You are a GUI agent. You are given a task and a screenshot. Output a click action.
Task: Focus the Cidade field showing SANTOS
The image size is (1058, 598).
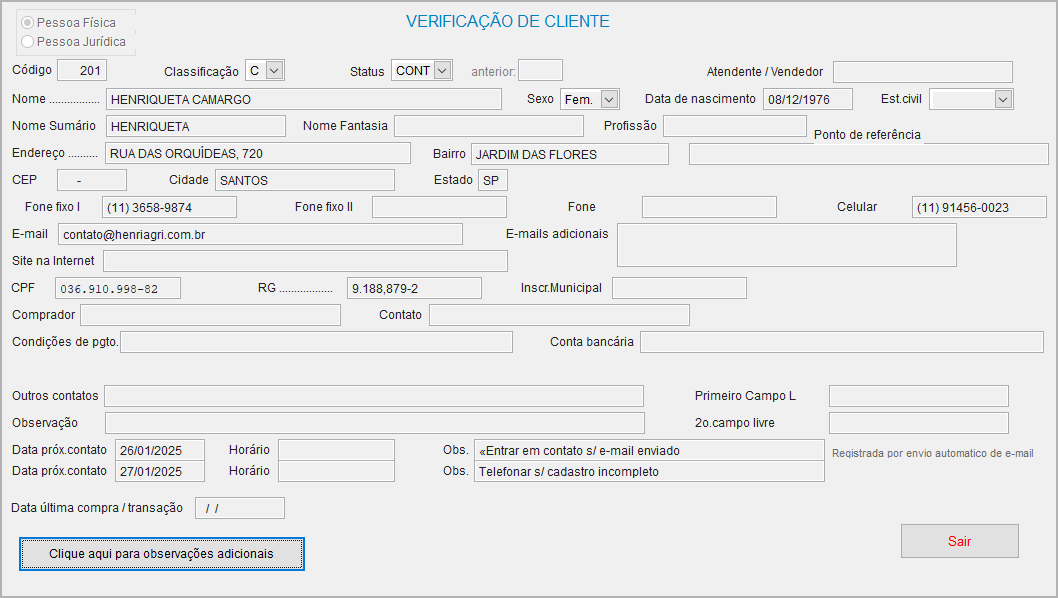(305, 180)
